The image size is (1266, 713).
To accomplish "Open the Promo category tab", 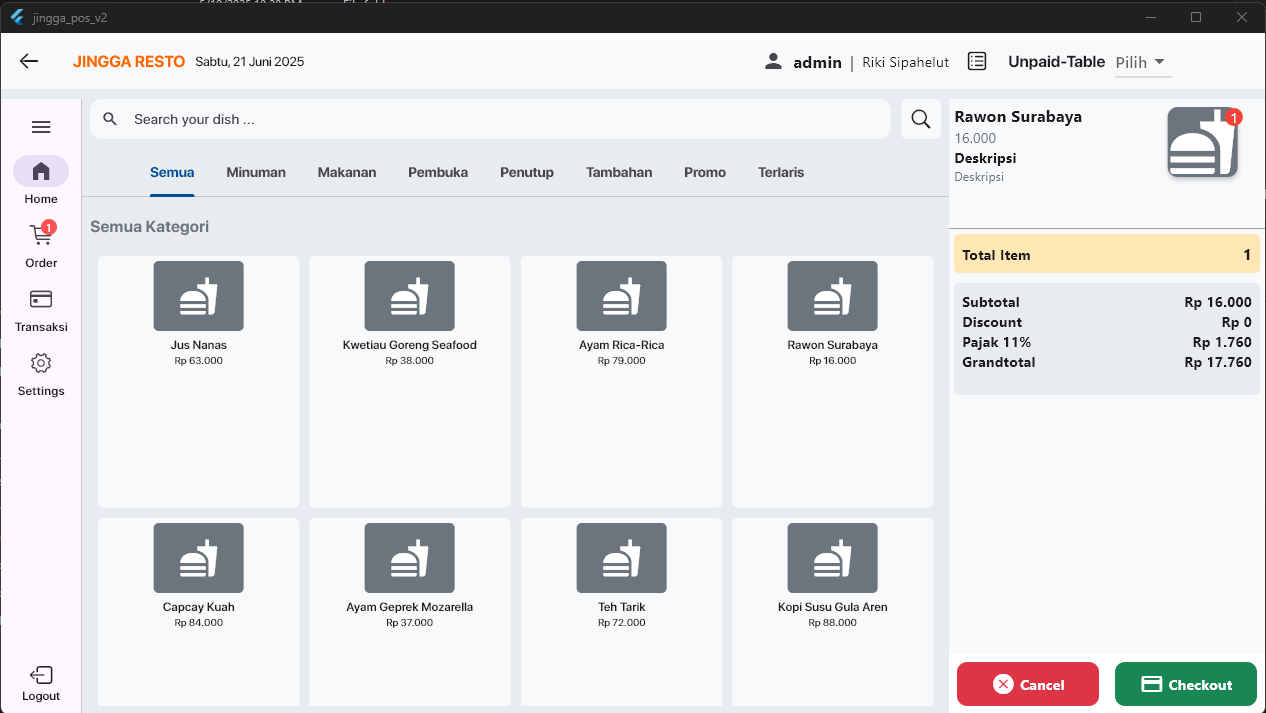I will pyautogui.click(x=705, y=172).
